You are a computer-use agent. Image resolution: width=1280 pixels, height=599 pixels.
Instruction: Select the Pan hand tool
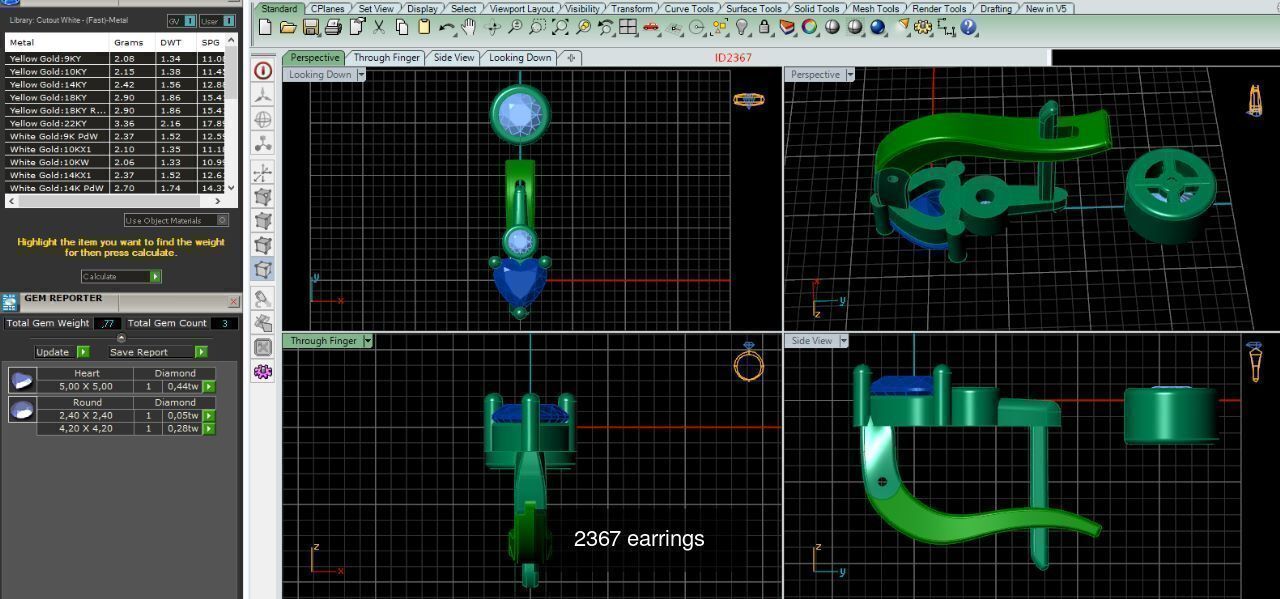468,27
